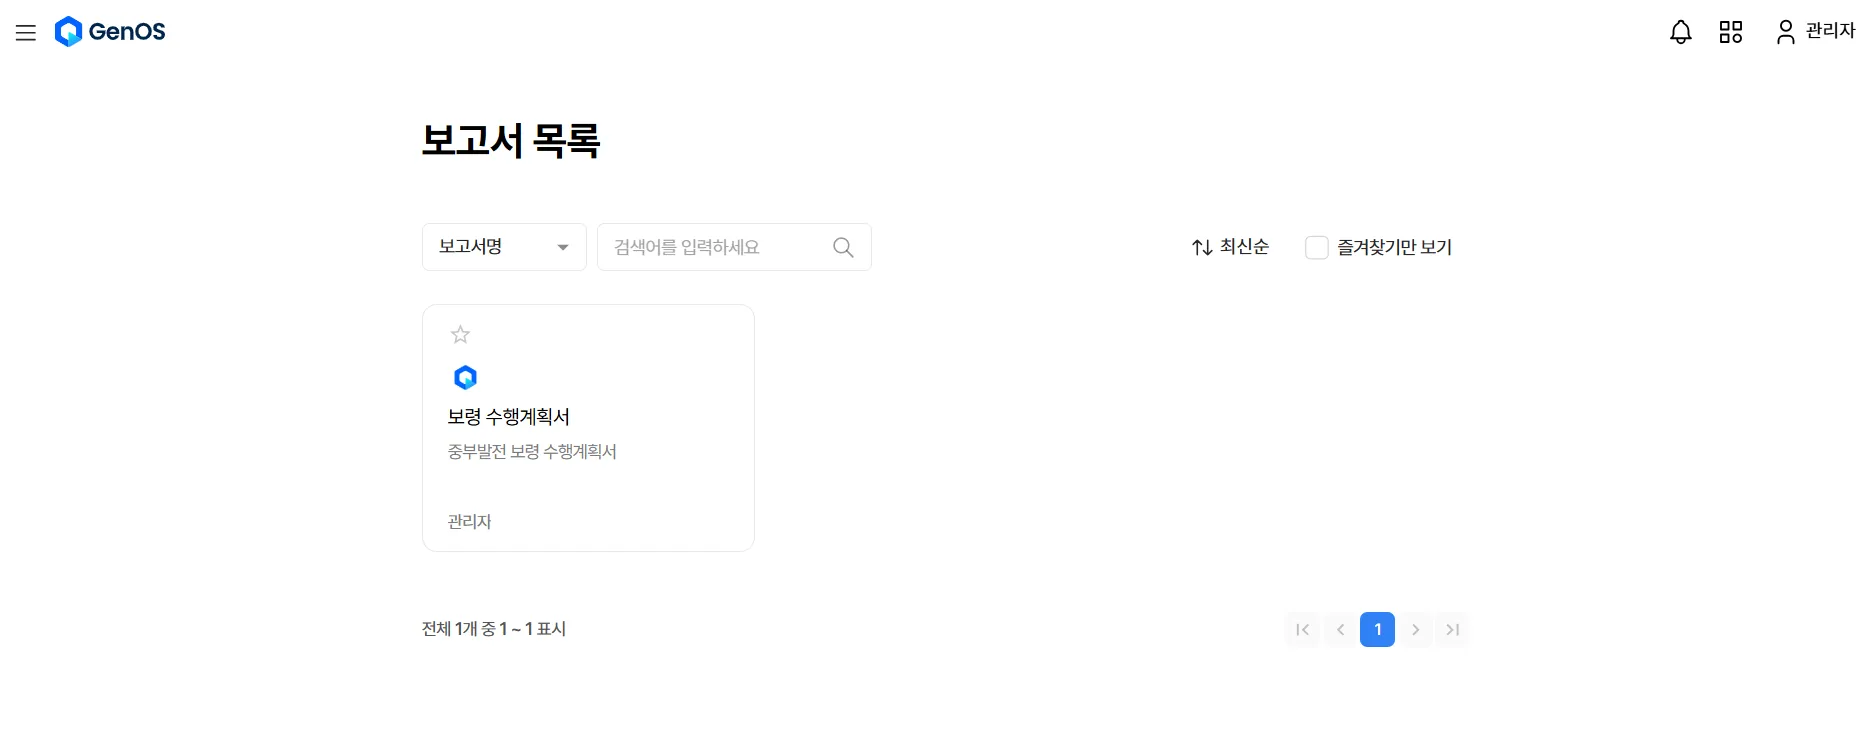Go to the previous page
The width and height of the screenshot is (1876, 748).
[x=1340, y=629]
